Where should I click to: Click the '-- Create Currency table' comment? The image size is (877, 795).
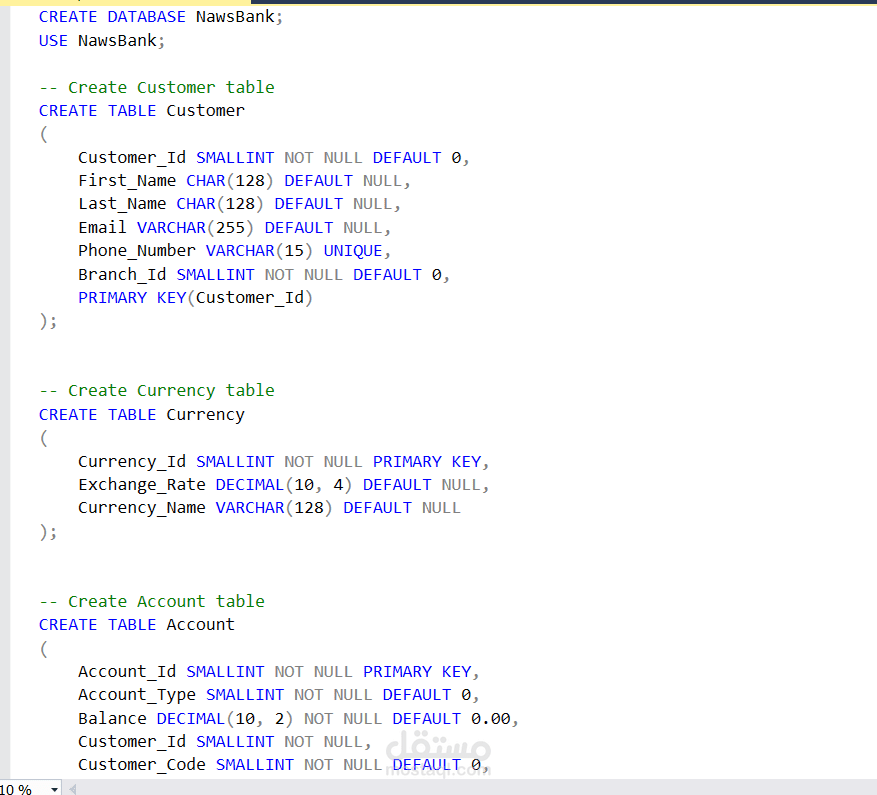coord(157,391)
